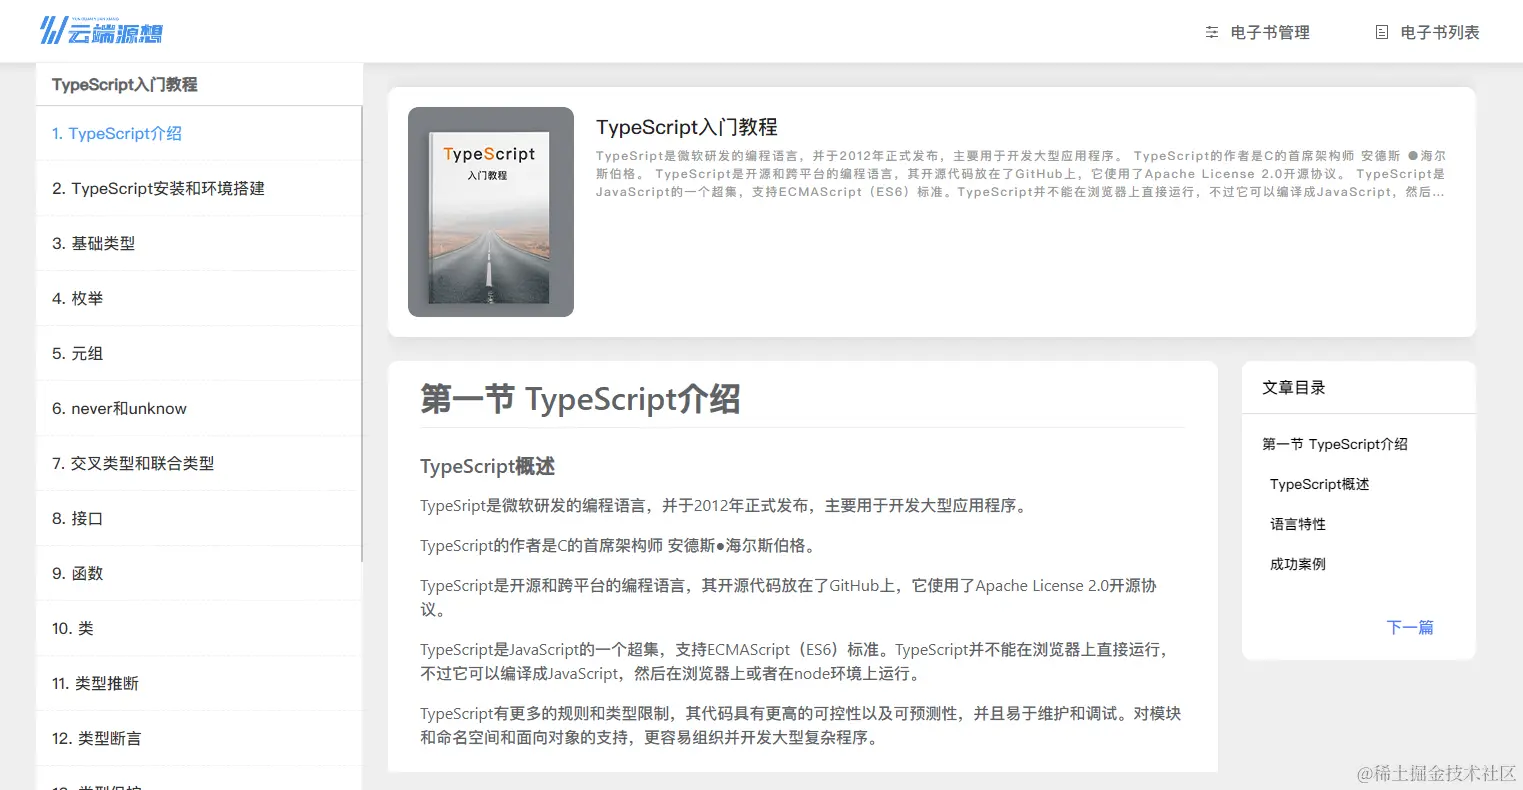Click the paragraph mentioning ECMAScript（ES6）标准

point(795,661)
